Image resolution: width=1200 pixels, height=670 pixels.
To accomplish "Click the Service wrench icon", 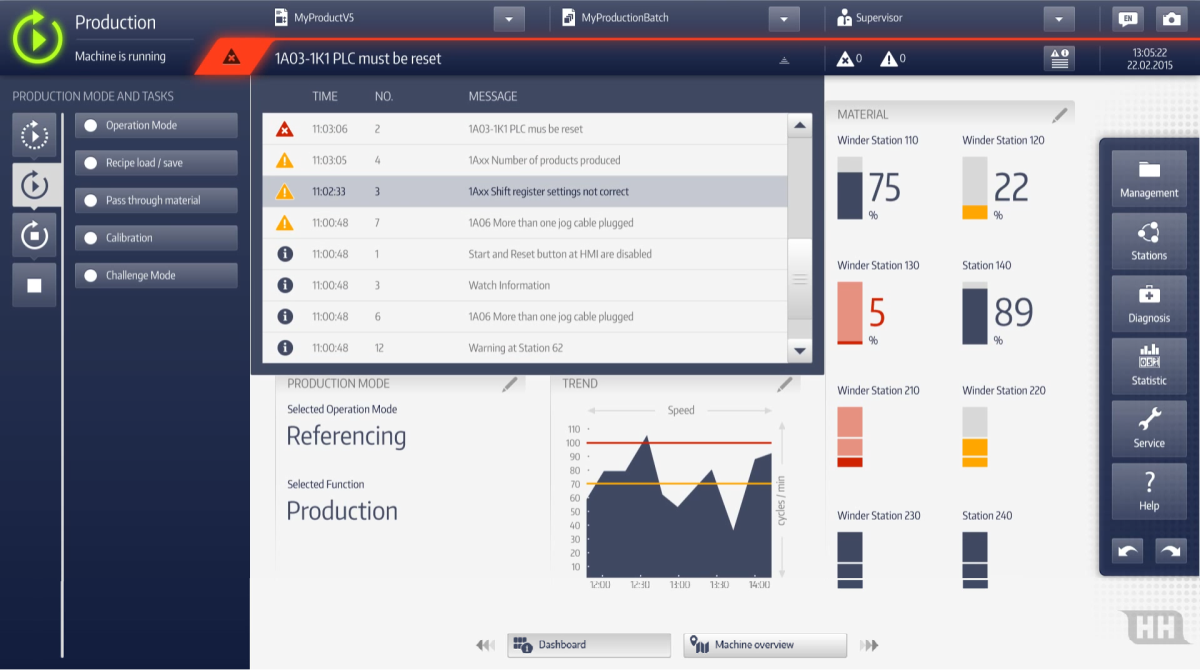I will [x=1149, y=429].
